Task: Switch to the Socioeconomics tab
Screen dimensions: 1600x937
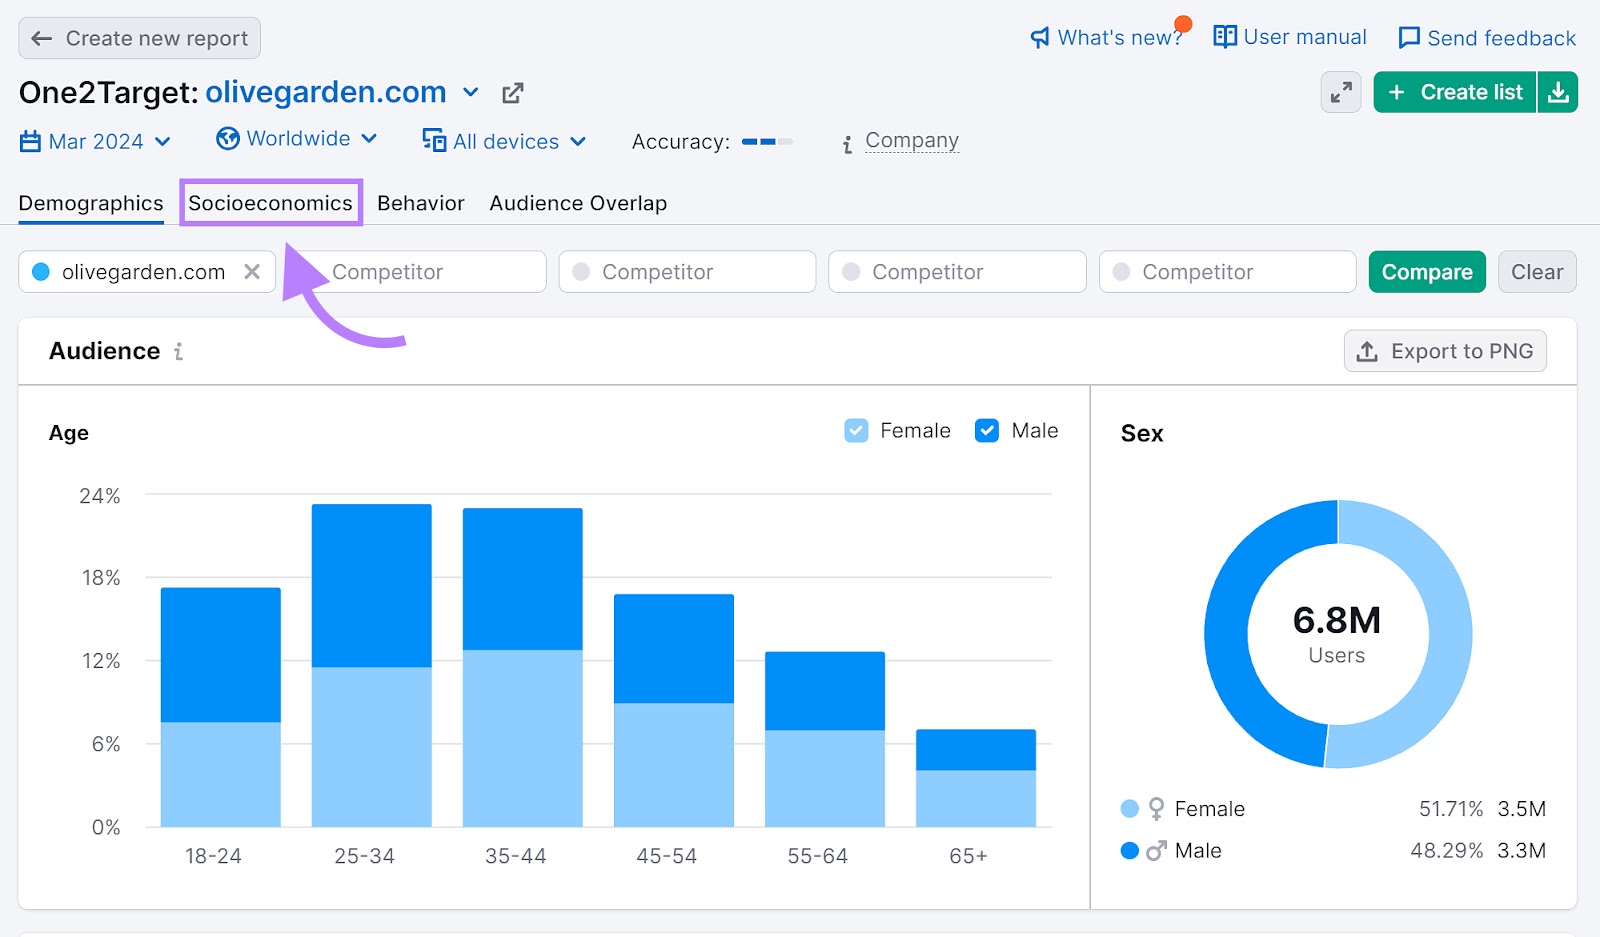Action: (270, 203)
